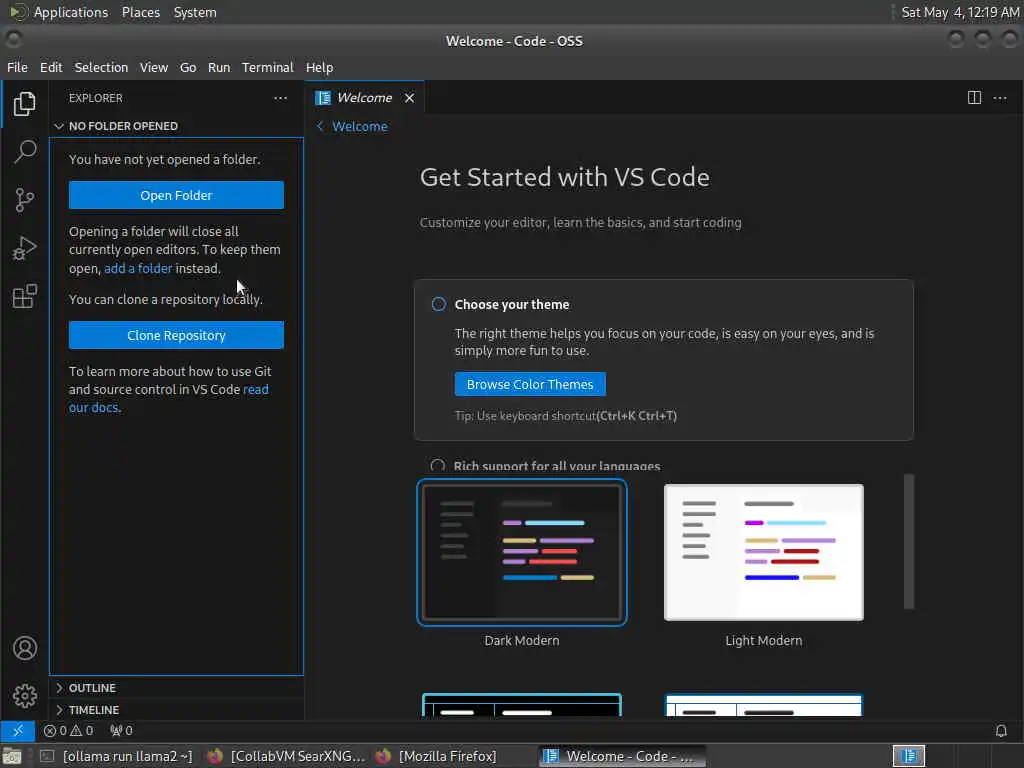
Task: Click Browse Color Themes button
Action: [x=530, y=384]
